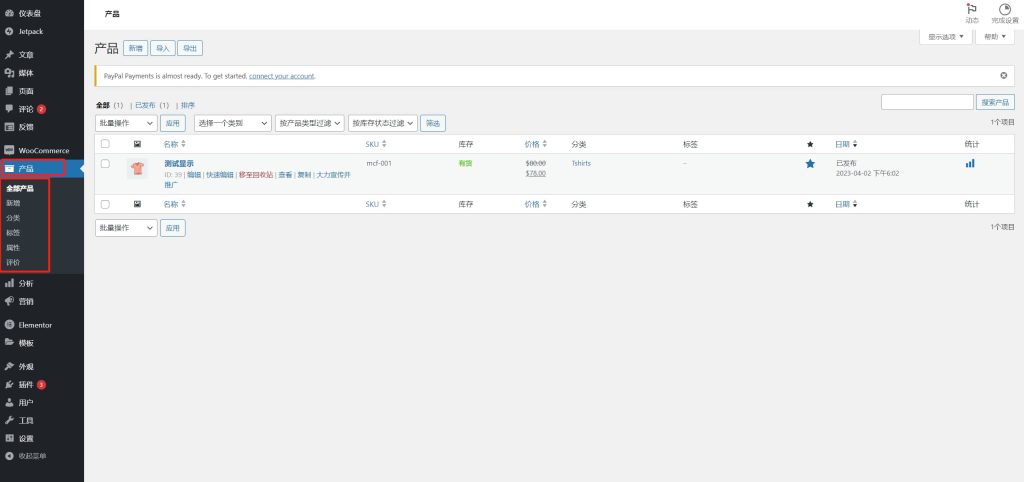Click the 新增 button beside the 产品 heading
The image size is (1024, 482).
pyautogui.click(x=135, y=48)
